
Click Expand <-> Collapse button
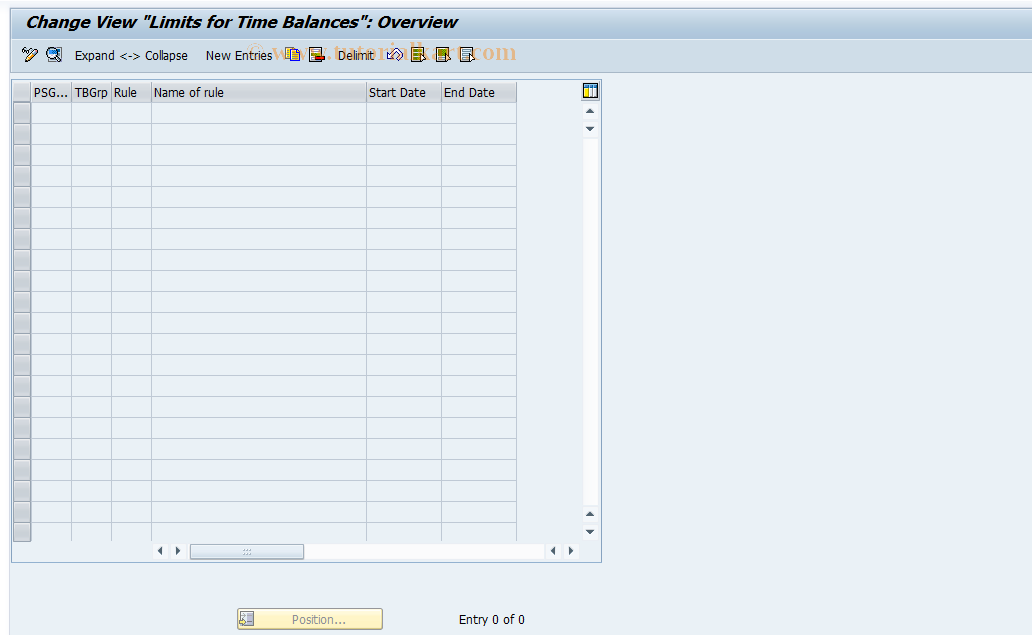(131, 56)
